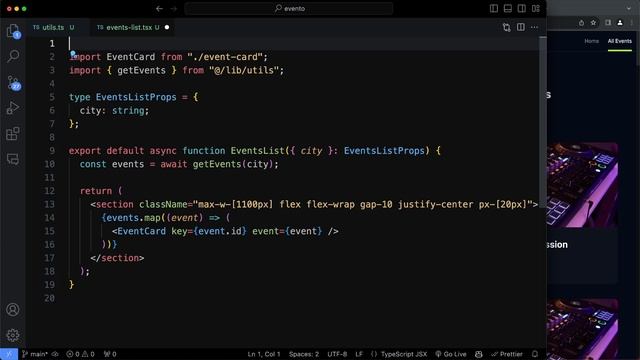Change the LF end of line sequence

pos(359,354)
